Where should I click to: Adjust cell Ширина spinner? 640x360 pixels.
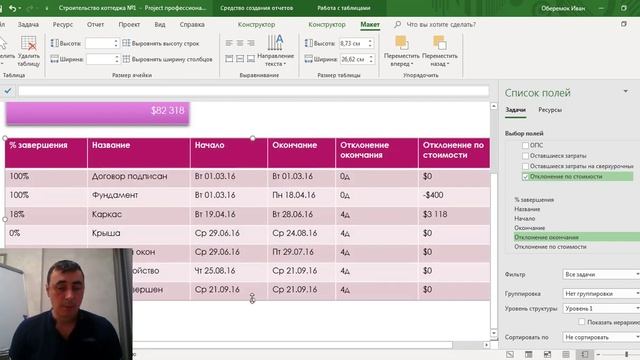pyautogui.click(x=117, y=59)
